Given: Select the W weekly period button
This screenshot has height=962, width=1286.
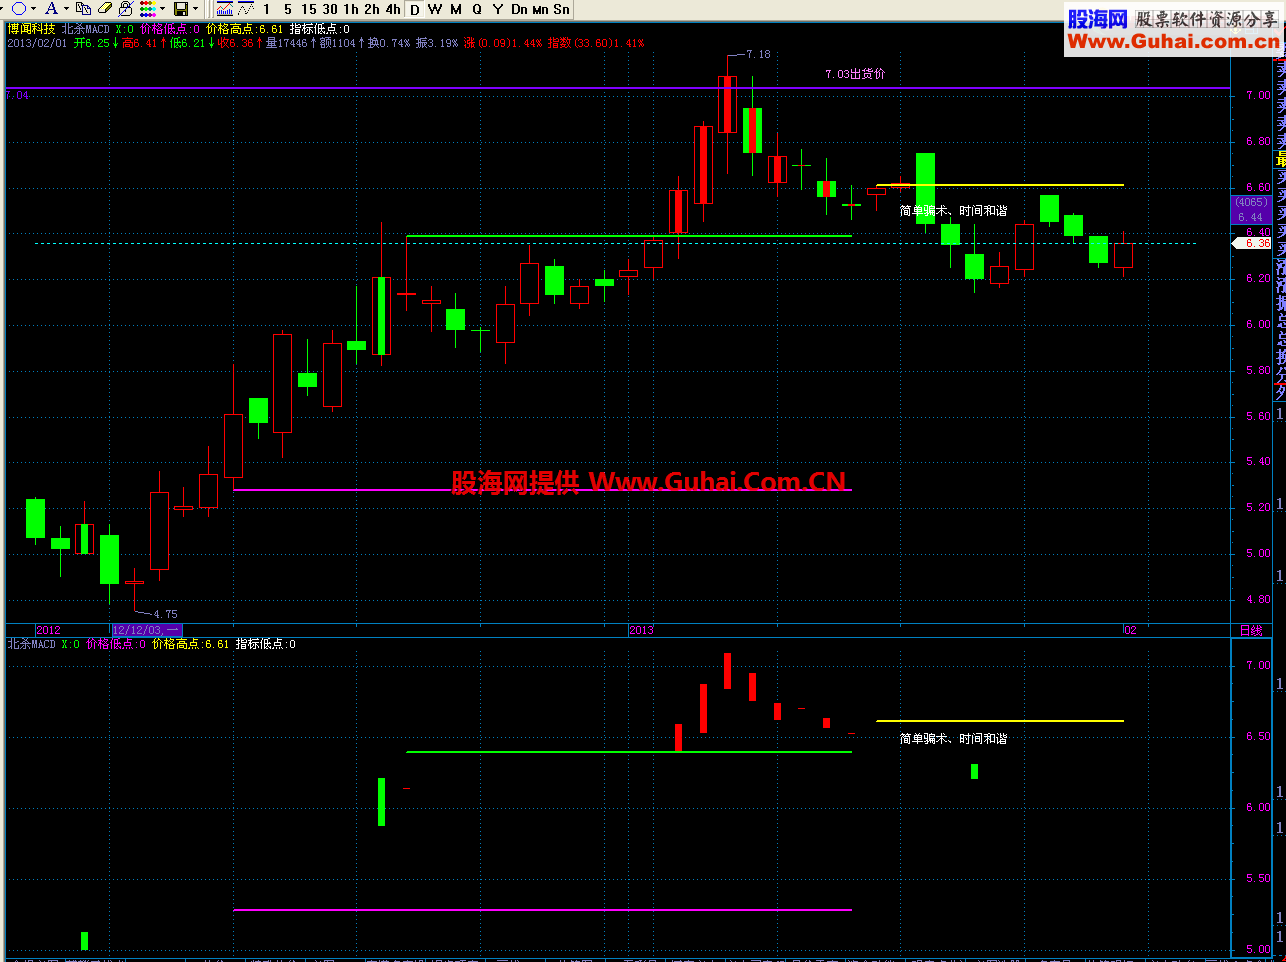Looking at the screenshot, I should (x=435, y=9).
